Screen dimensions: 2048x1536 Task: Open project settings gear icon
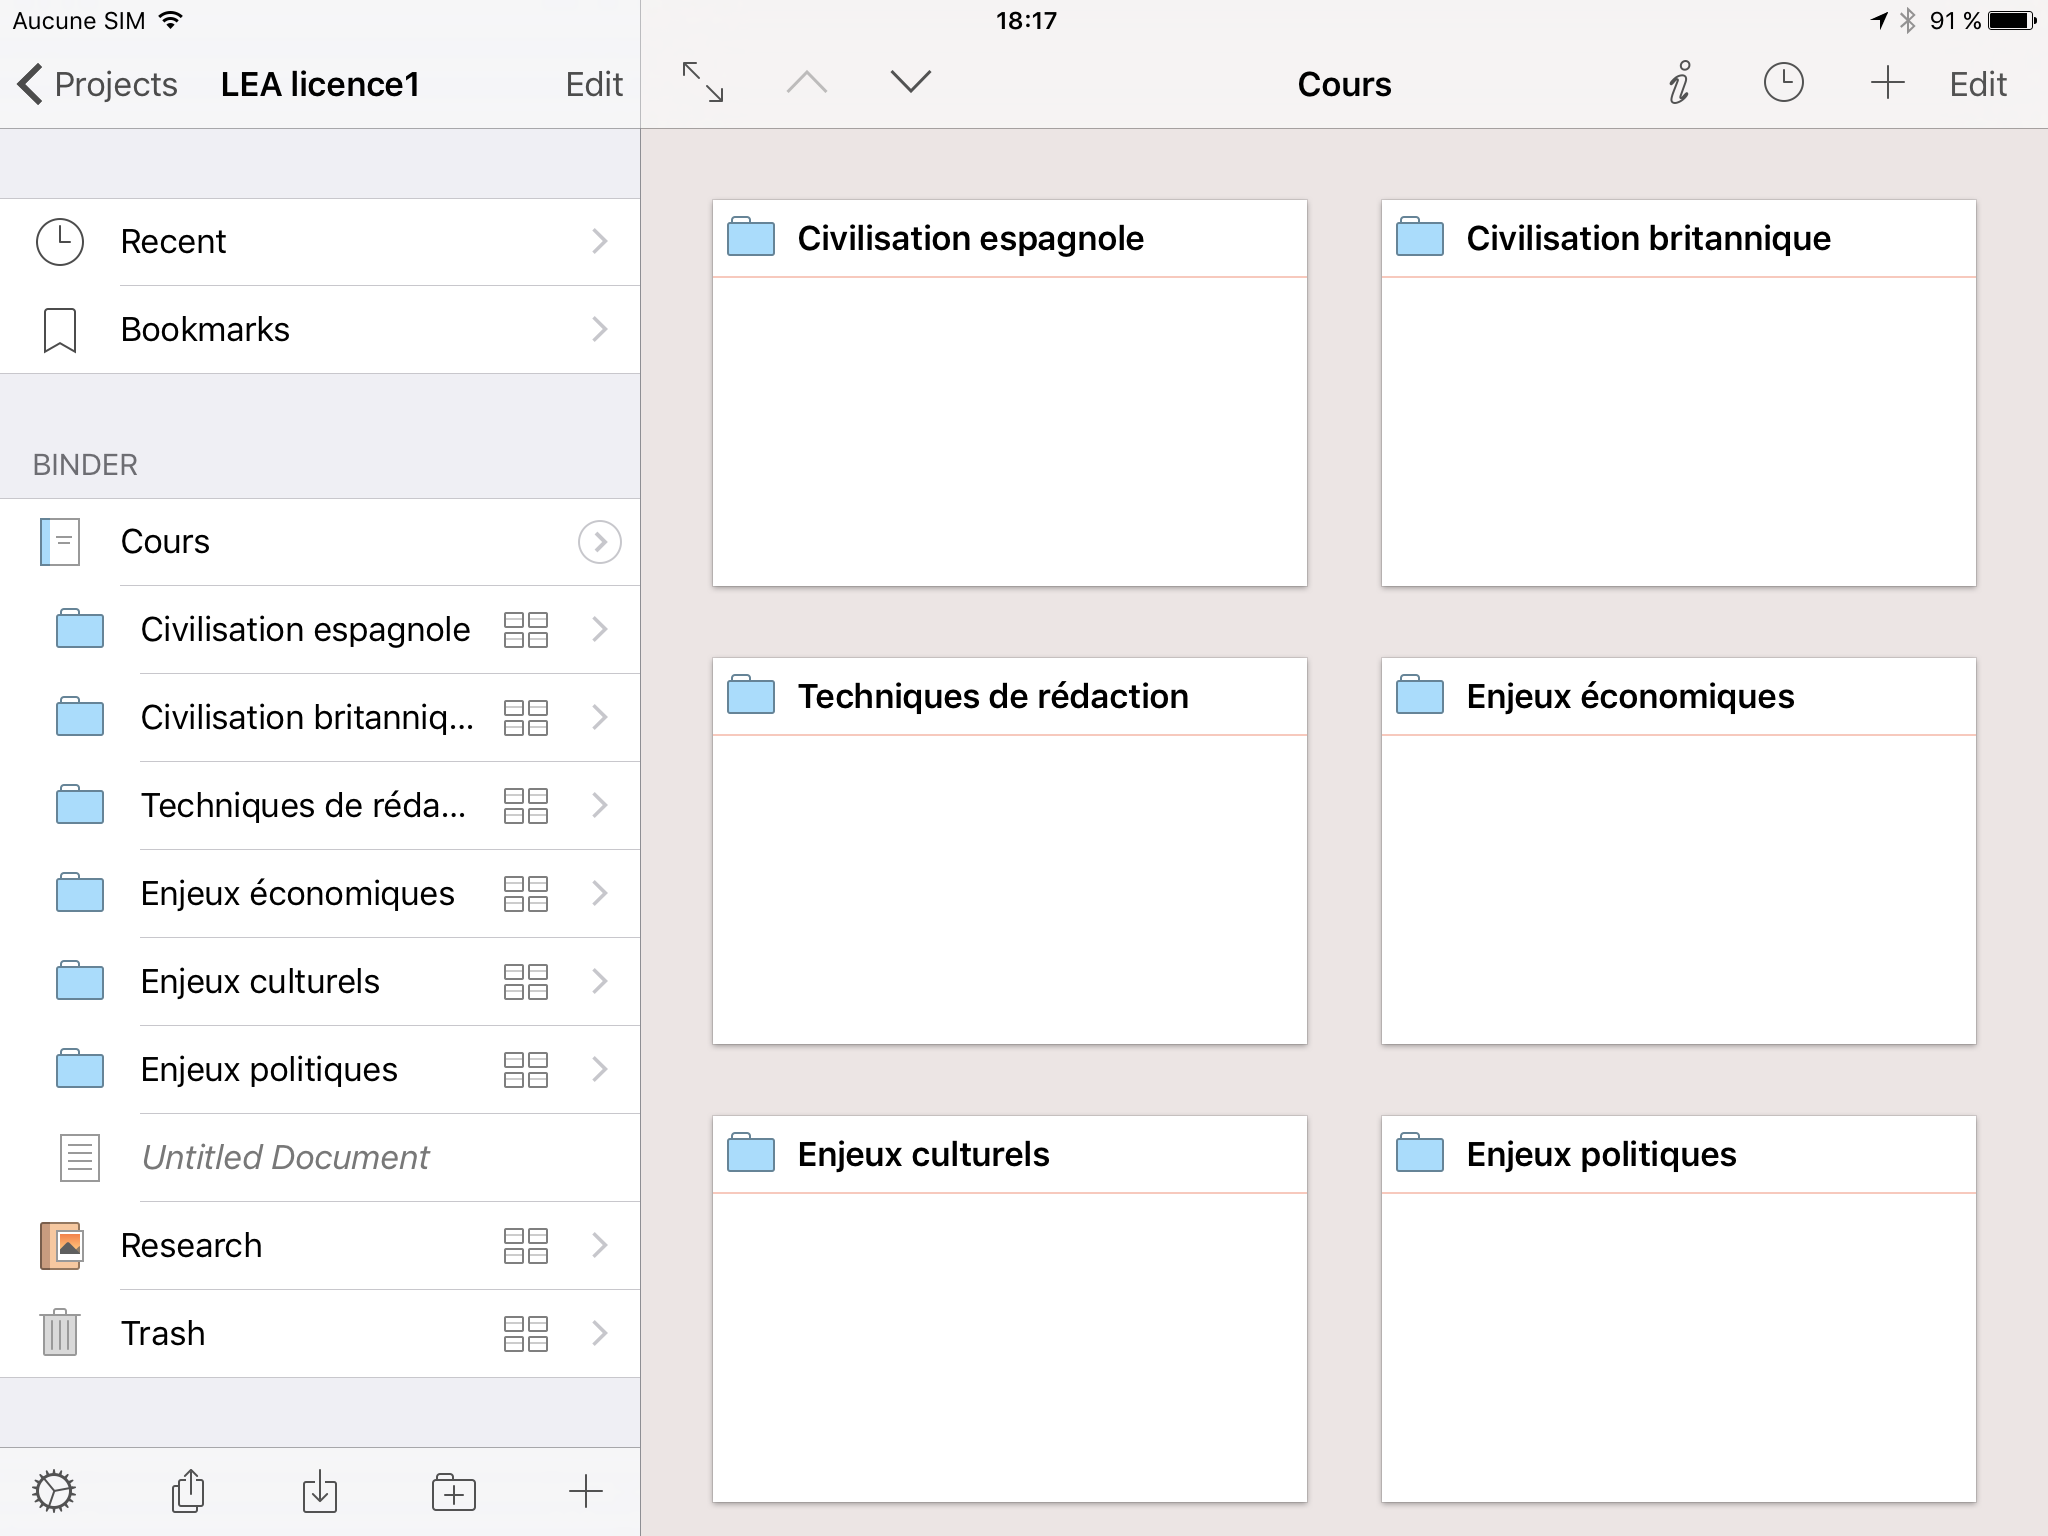click(x=54, y=1492)
